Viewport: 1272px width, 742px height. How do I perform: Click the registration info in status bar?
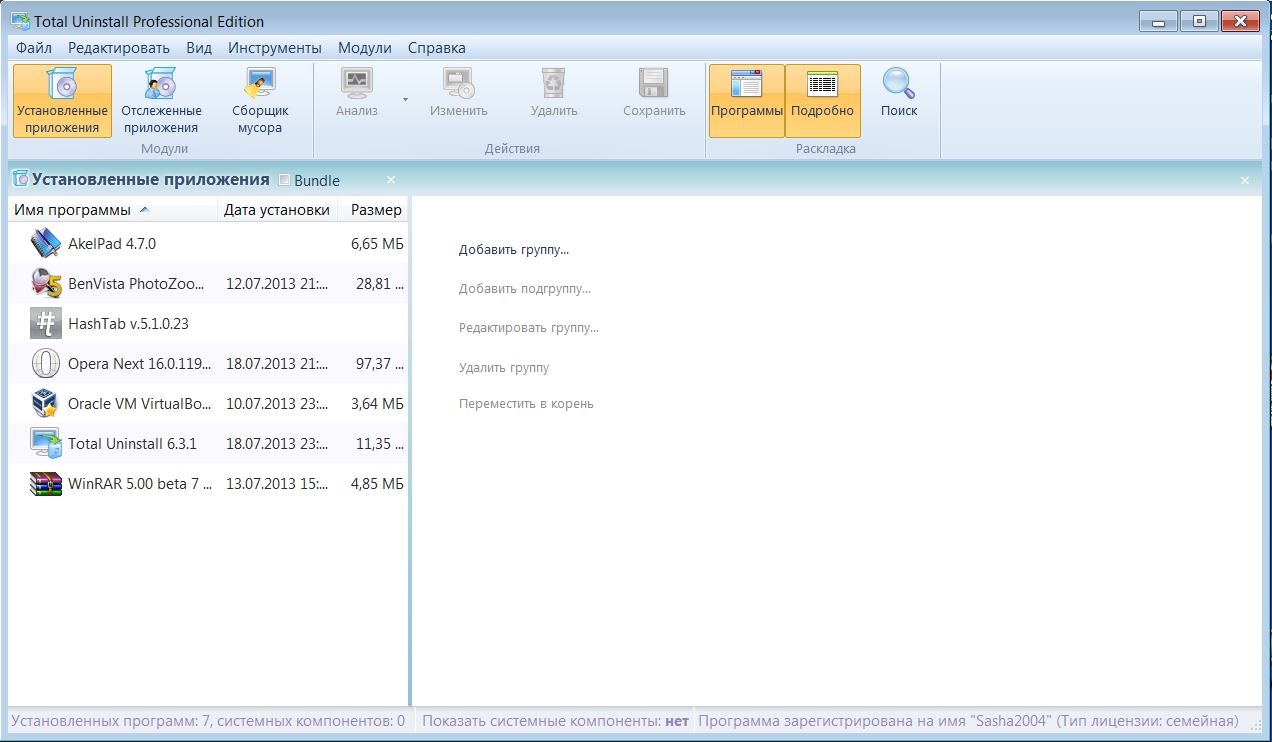click(968, 720)
